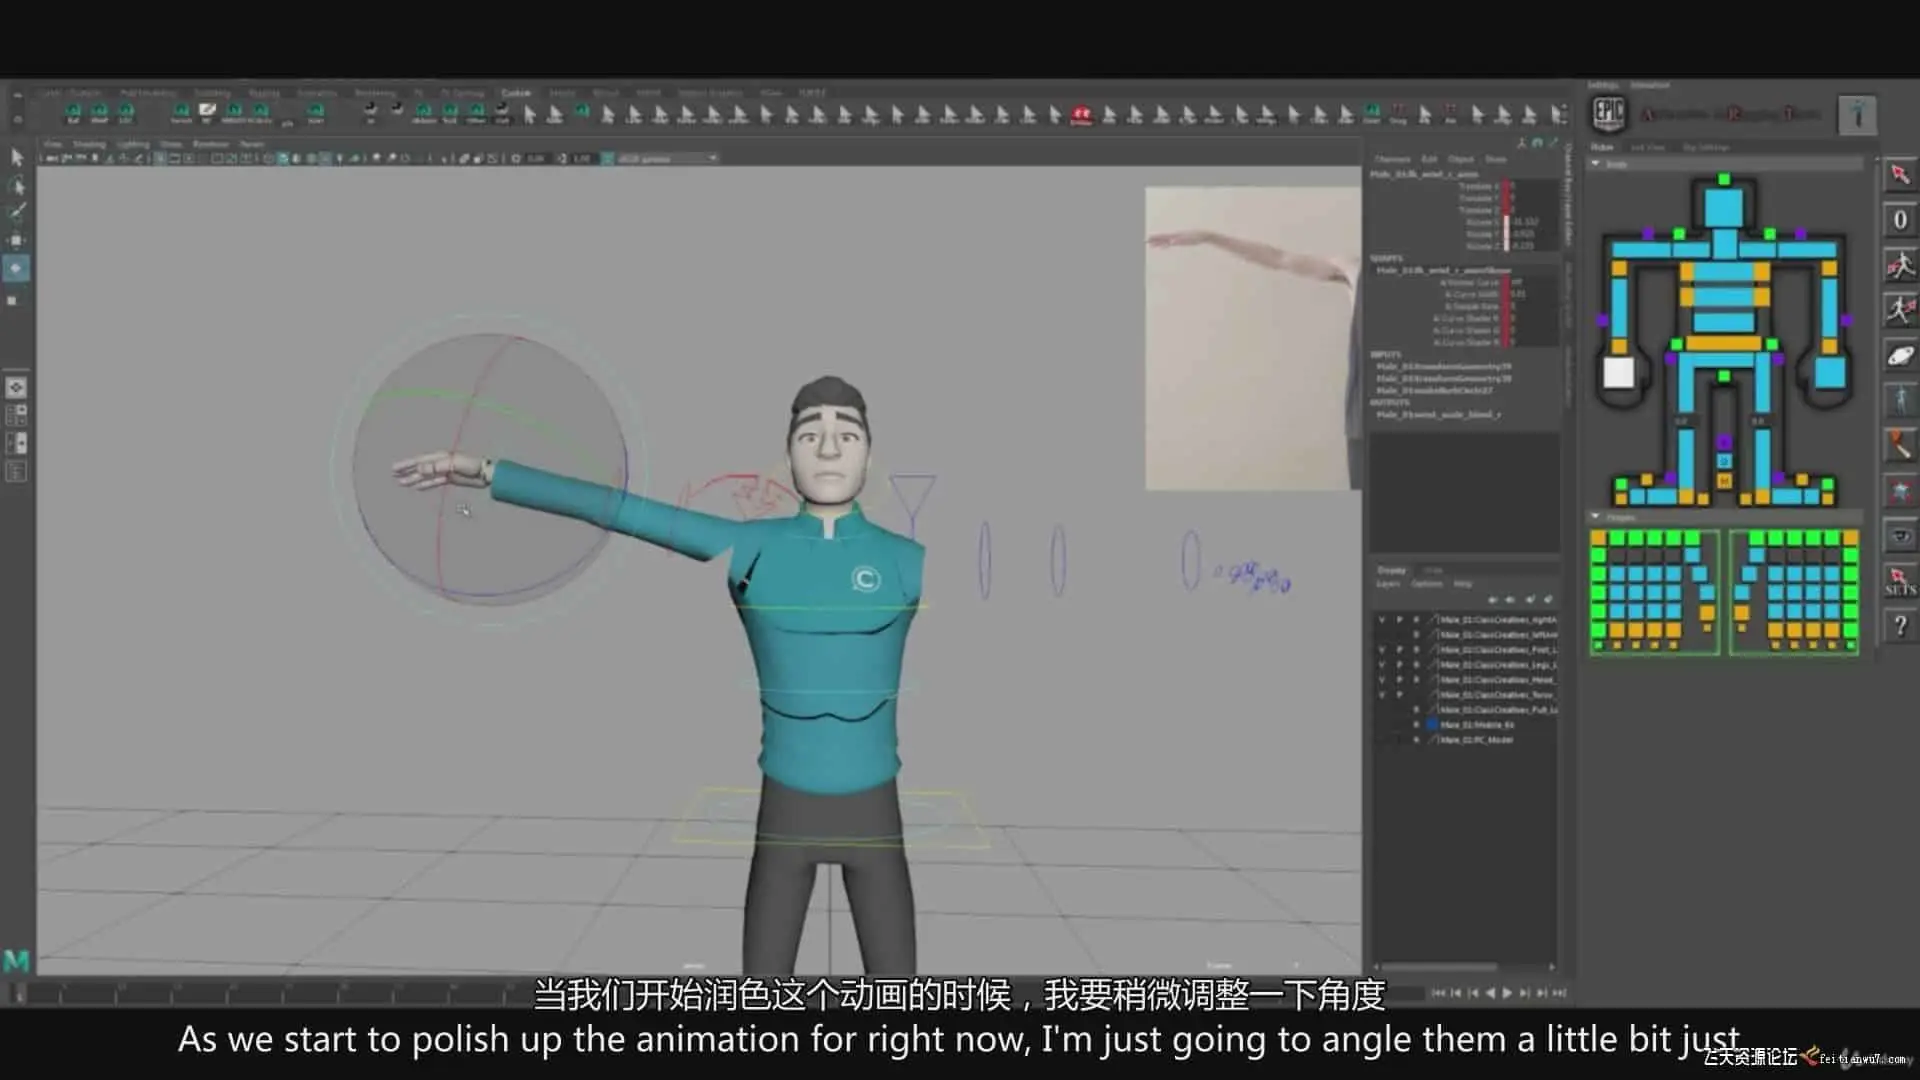1920x1080 pixels.
Task: Toggle visibility V of the Head display layer
Action: tap(1382, 680)
